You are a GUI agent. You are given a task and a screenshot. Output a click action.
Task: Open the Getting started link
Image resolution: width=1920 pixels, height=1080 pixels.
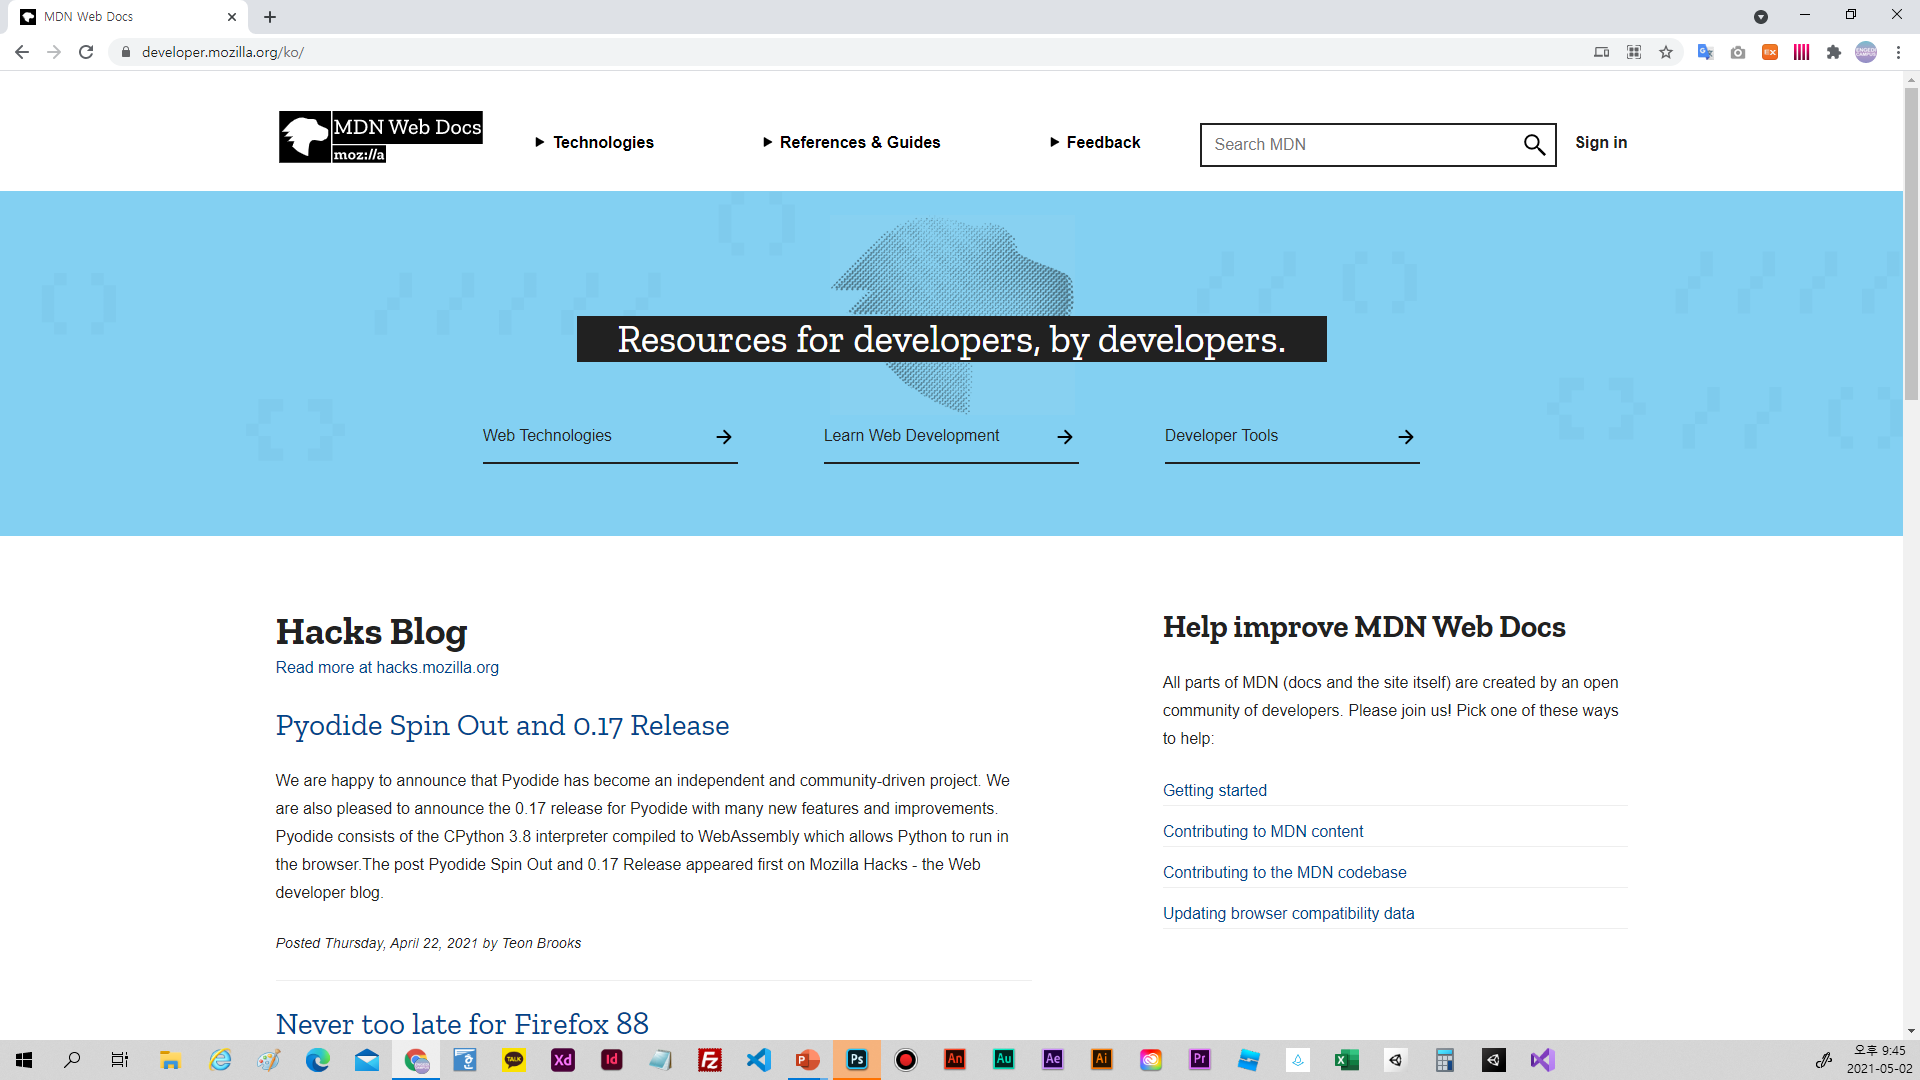[1214, 790]
